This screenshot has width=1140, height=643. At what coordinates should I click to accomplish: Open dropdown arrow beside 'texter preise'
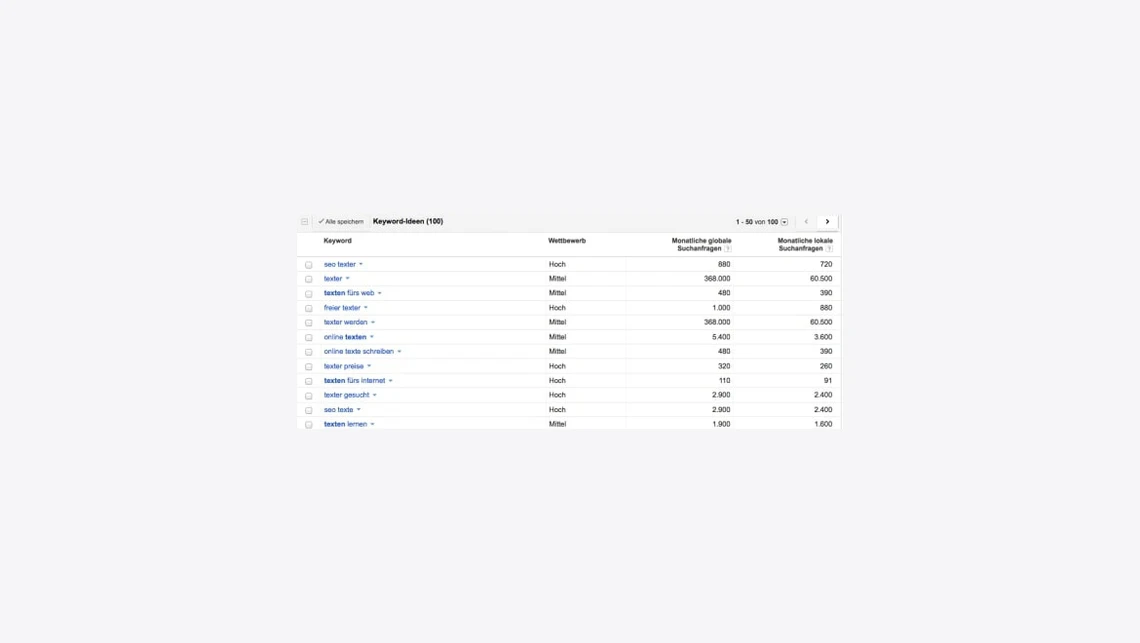(369, 366)
